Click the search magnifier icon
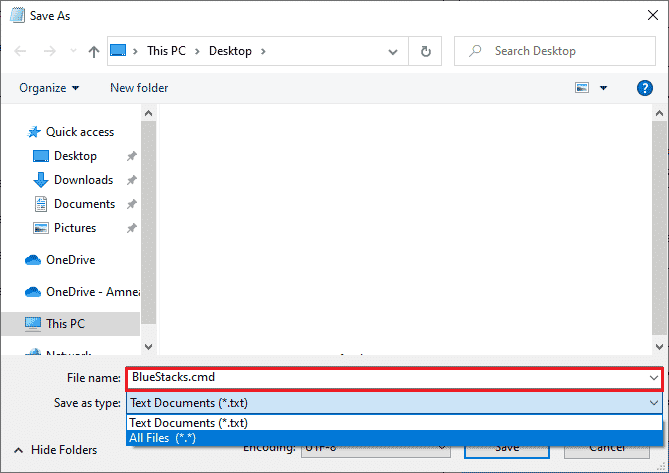669x473 pixels. pyautogui.click(x=475, y=51)
